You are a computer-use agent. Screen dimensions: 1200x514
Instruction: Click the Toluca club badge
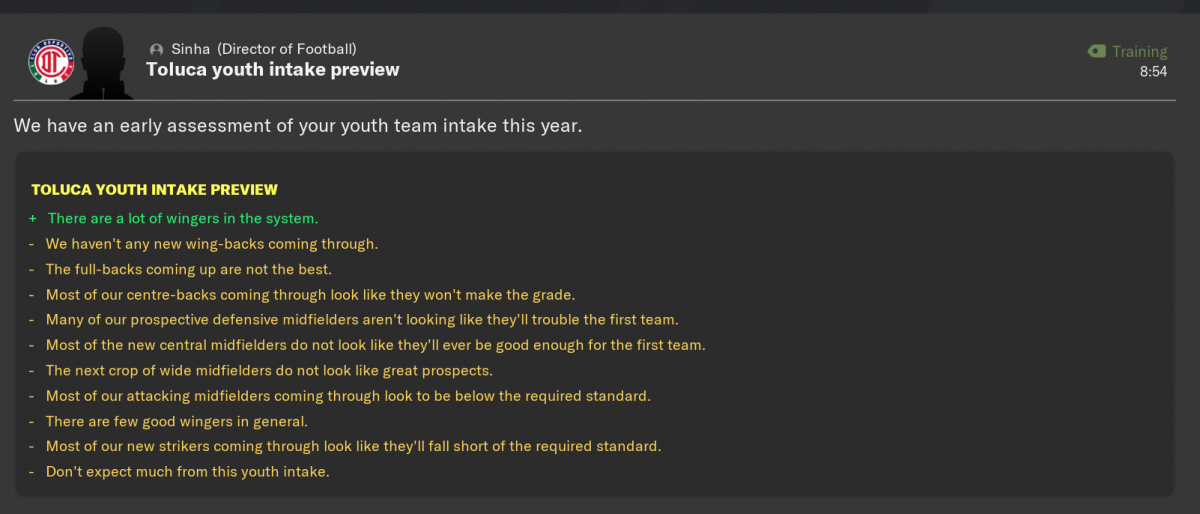click(51, 61)
